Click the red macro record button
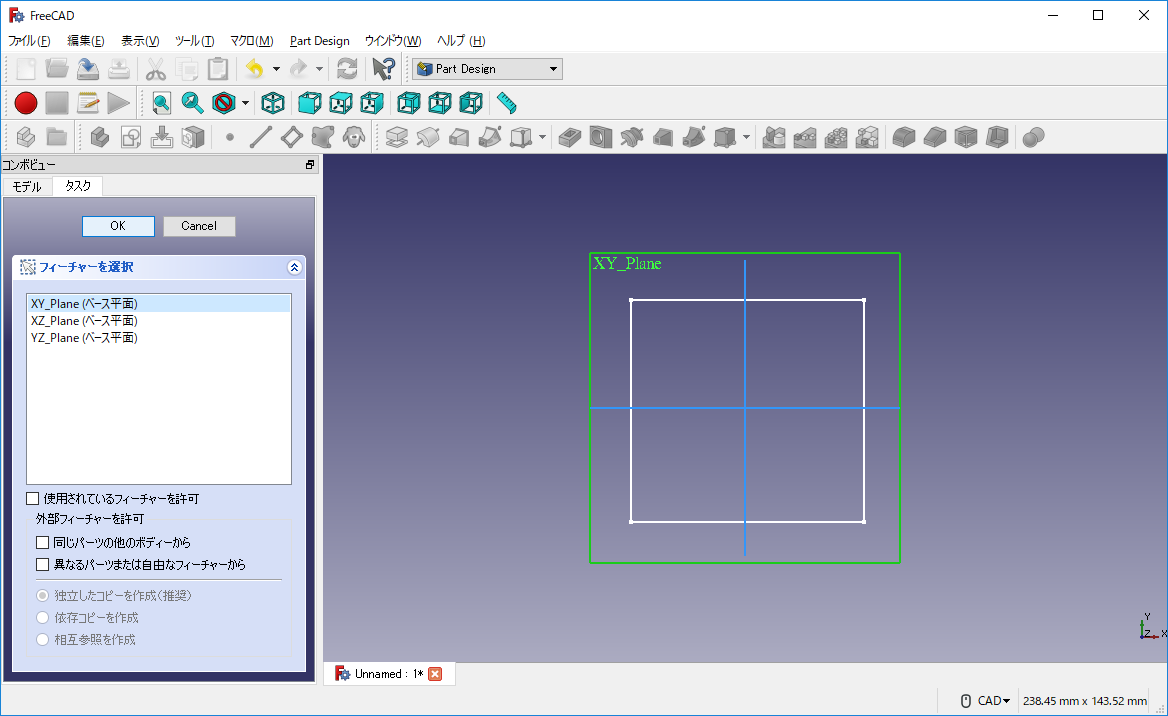This screenshot has width=1168, height=716. (x=26, y=103)
